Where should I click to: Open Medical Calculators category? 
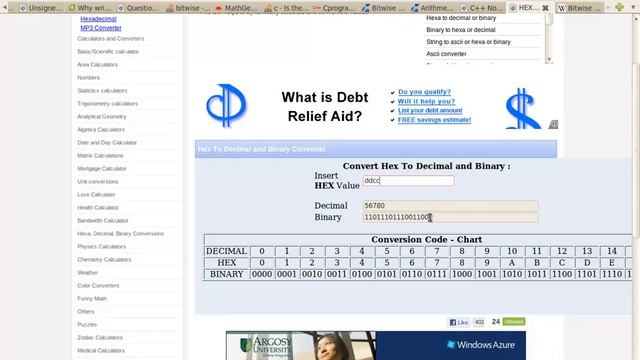pyautogui.click(x=101, y=351)
